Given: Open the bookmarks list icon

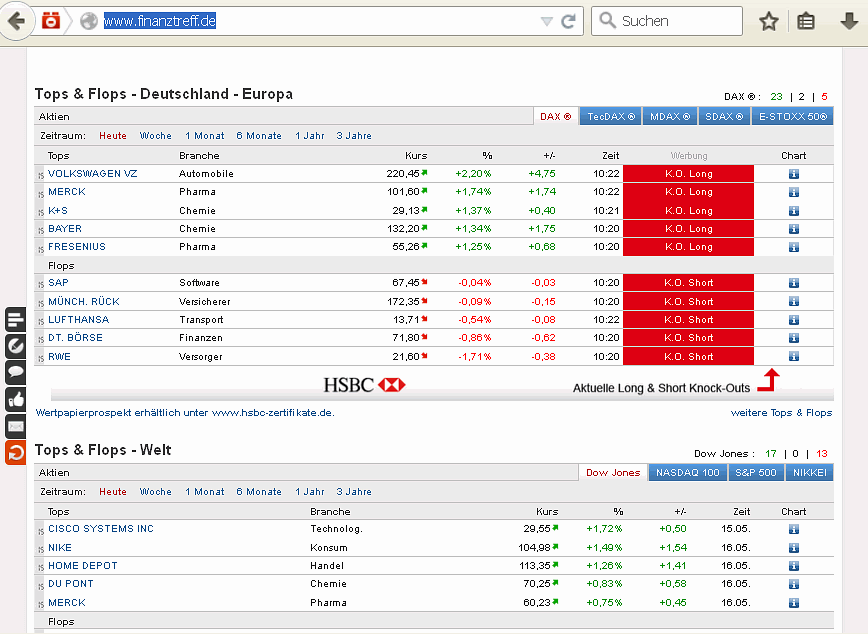Looking at the screenshot, I should (805, 22).
